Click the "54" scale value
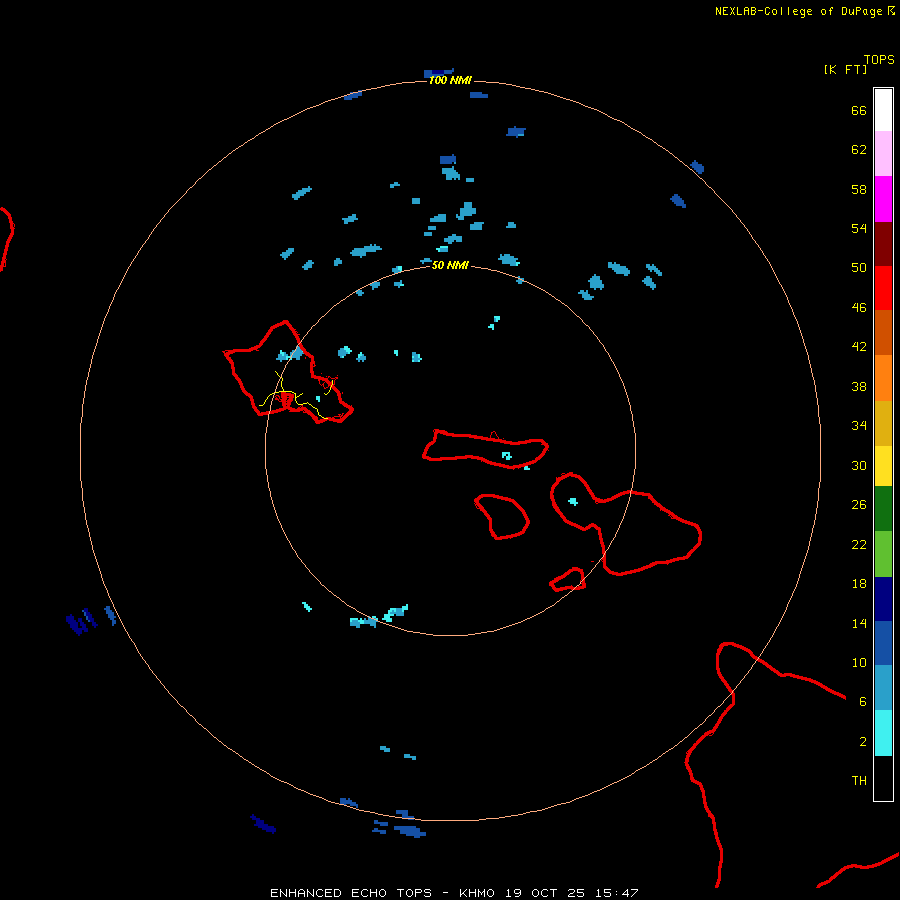The height and width of the screenshot is (900, 900). tap(859, 228)
